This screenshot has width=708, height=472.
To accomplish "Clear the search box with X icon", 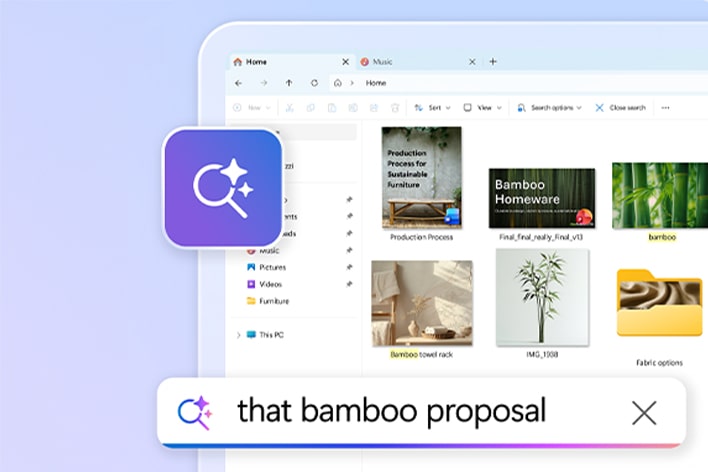I will (x=644, y=412).
